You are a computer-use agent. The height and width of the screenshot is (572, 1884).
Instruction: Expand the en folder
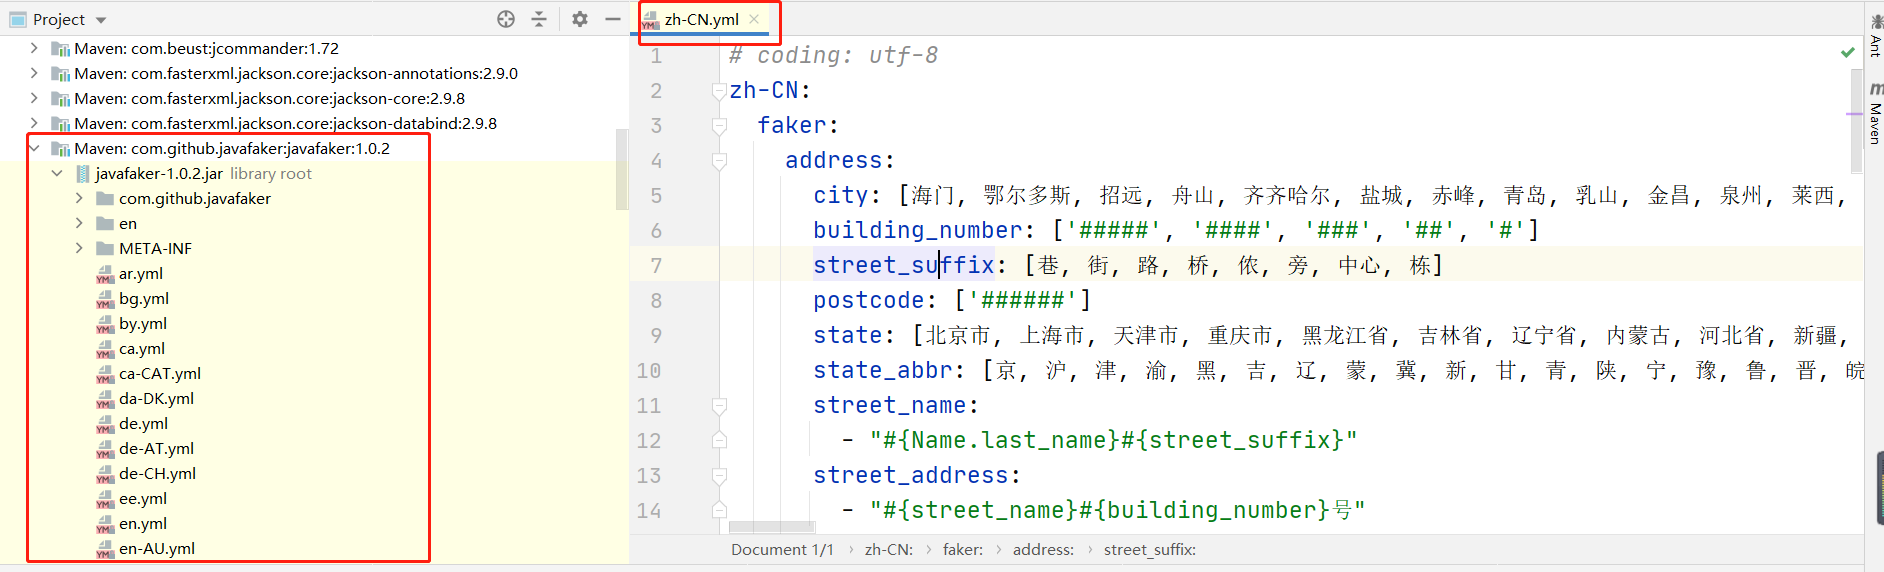[79, 223]
